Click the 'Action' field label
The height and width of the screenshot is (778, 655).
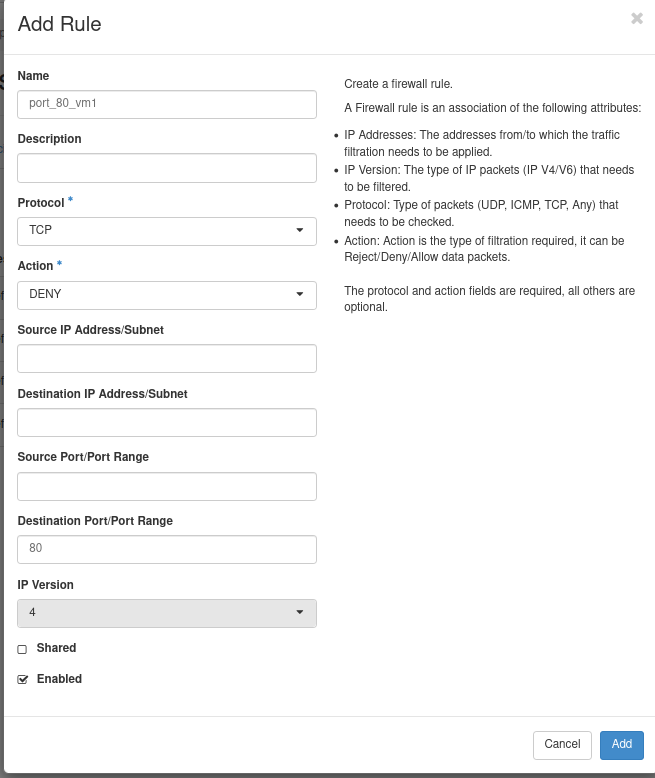point(36,266)
